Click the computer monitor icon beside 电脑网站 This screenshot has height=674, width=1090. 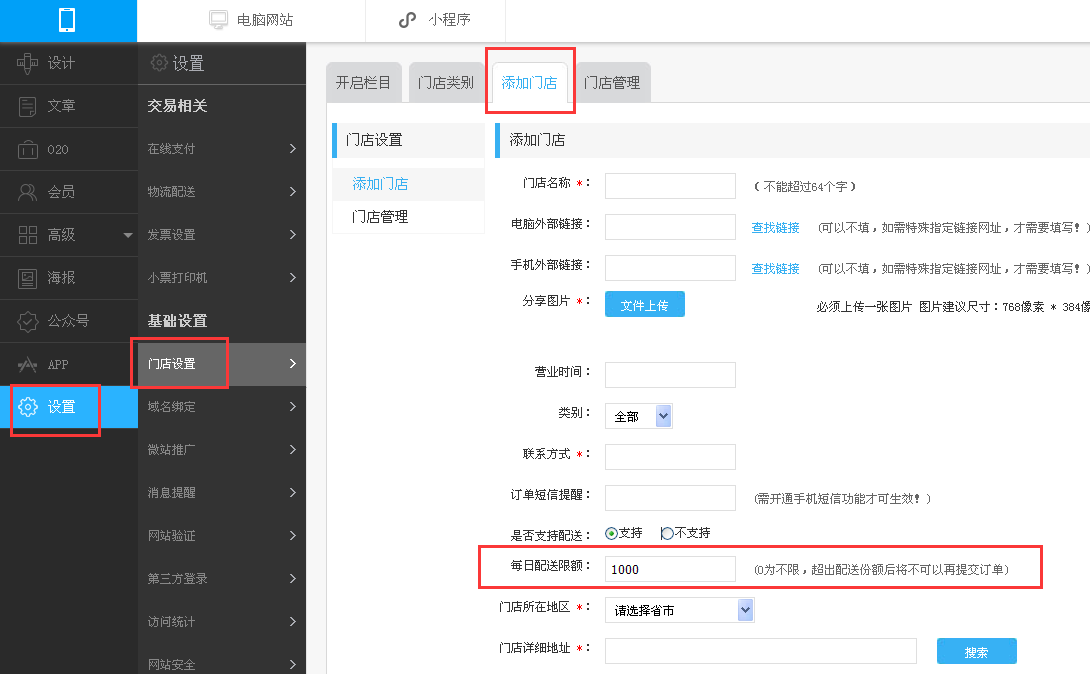(x=218, y=20)
